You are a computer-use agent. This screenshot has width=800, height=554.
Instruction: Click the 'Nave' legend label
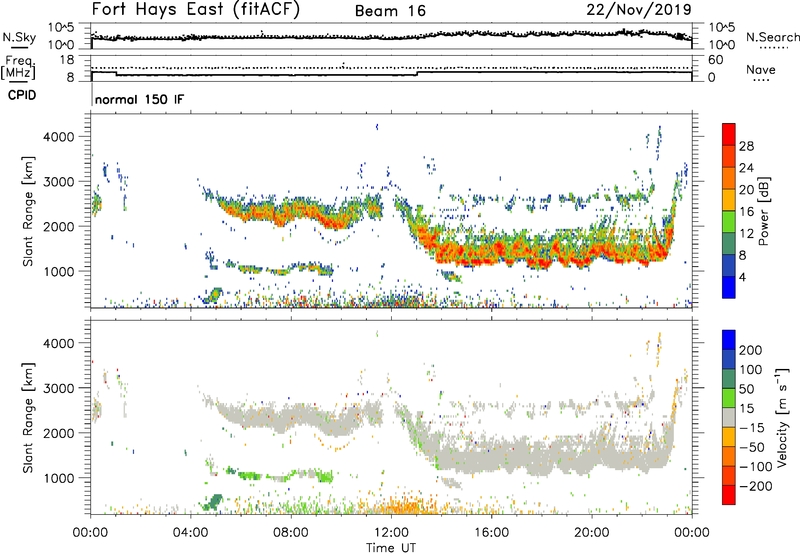click(761, 70)
